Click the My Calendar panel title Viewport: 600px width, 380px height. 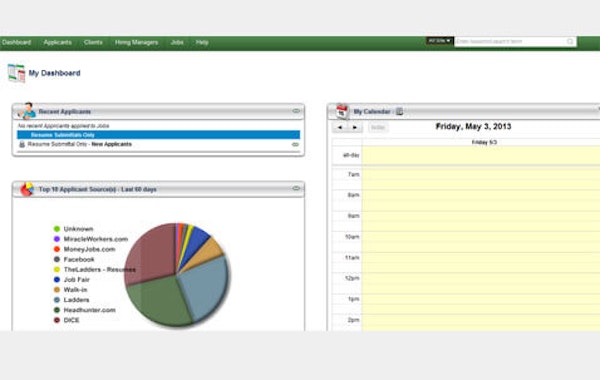(372, 112)
